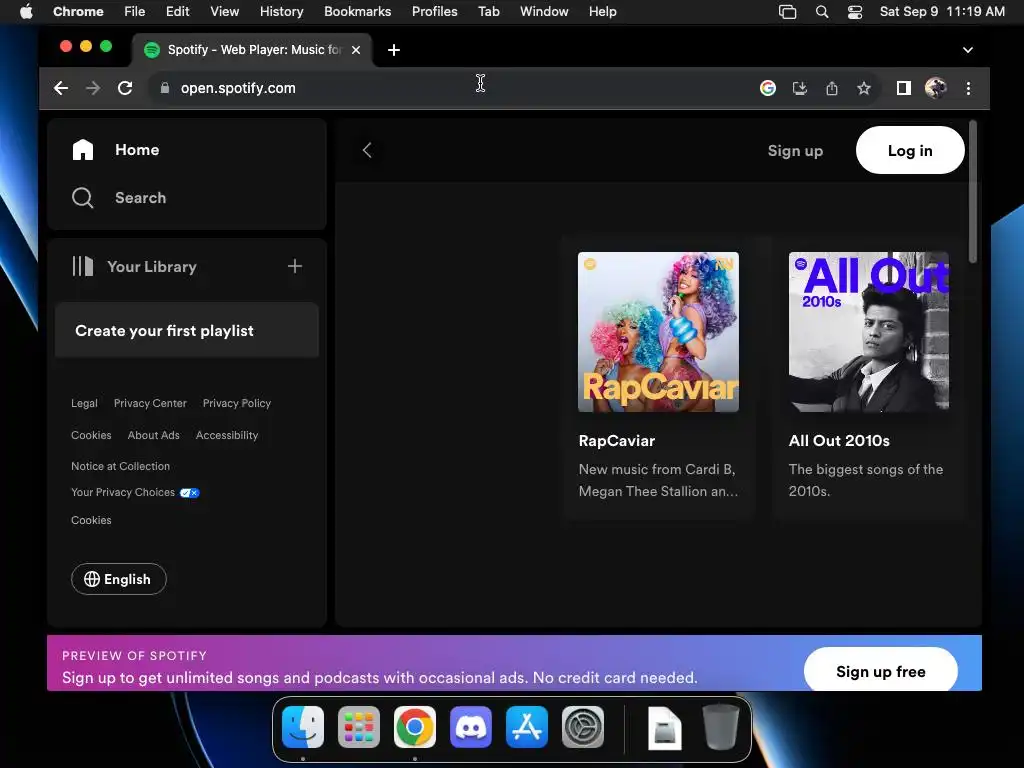Image resolution: width=1024 pixels, height=768 pixels.
Task: Reload the Spotify page
Action: [125, 88]
